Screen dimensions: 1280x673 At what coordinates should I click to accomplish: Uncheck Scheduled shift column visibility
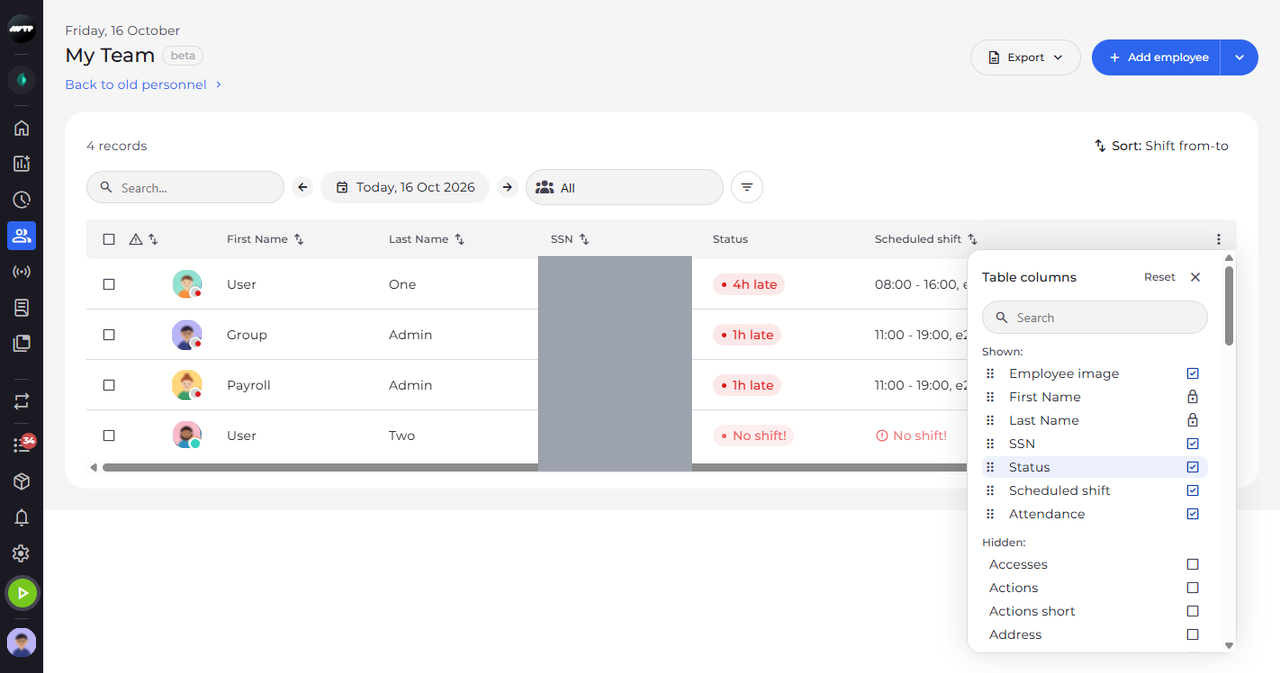coord(1192,490)
